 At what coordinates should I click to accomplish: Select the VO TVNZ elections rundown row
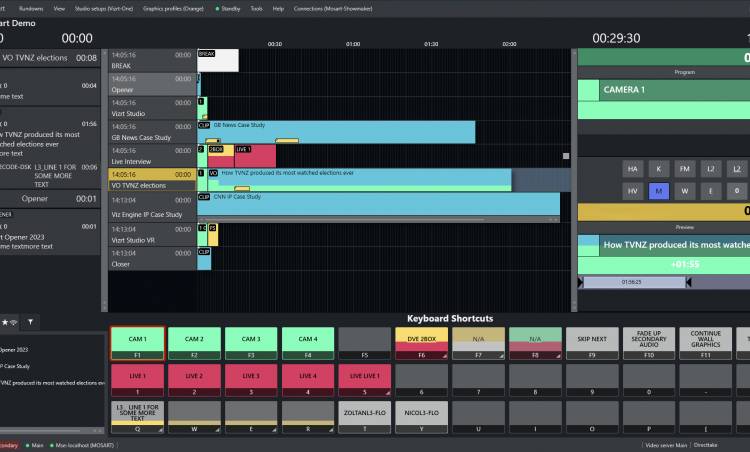tap(152, 180)
